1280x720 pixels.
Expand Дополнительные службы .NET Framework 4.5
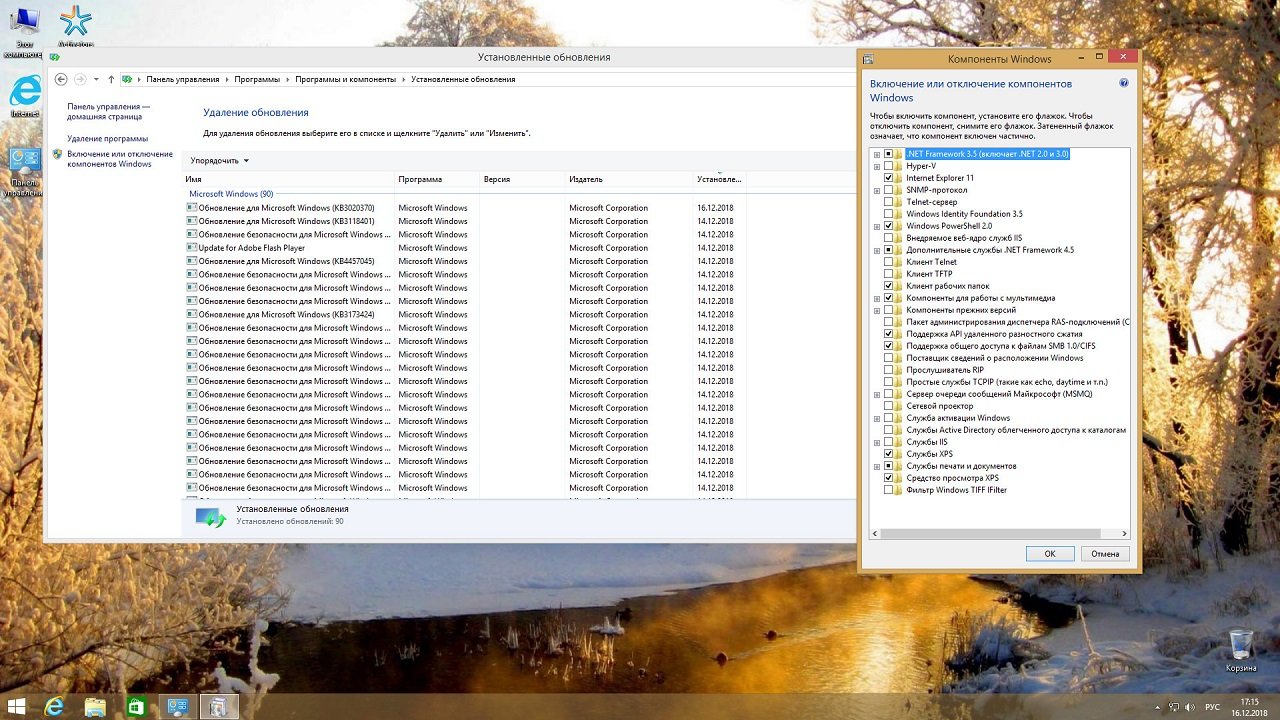point(877,250)
